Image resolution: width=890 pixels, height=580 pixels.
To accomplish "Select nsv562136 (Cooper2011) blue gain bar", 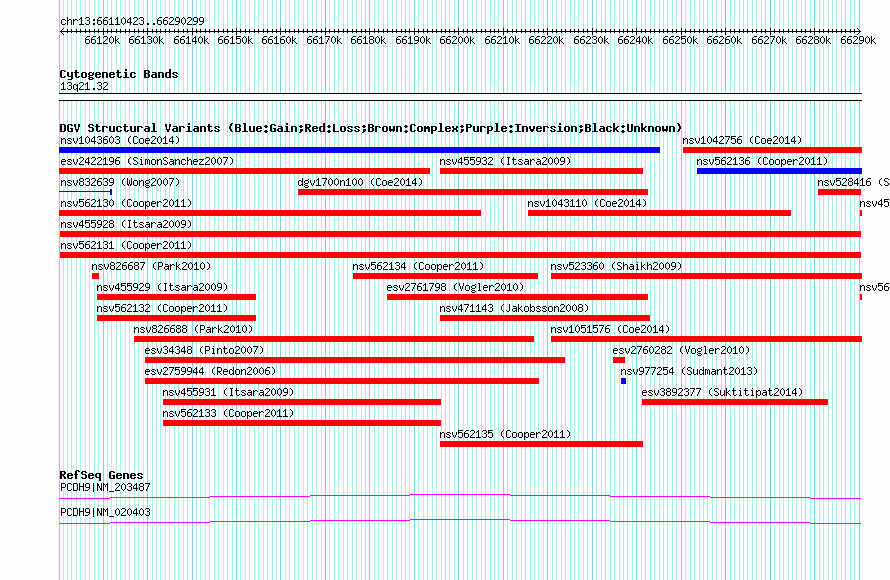I will 779,171.
